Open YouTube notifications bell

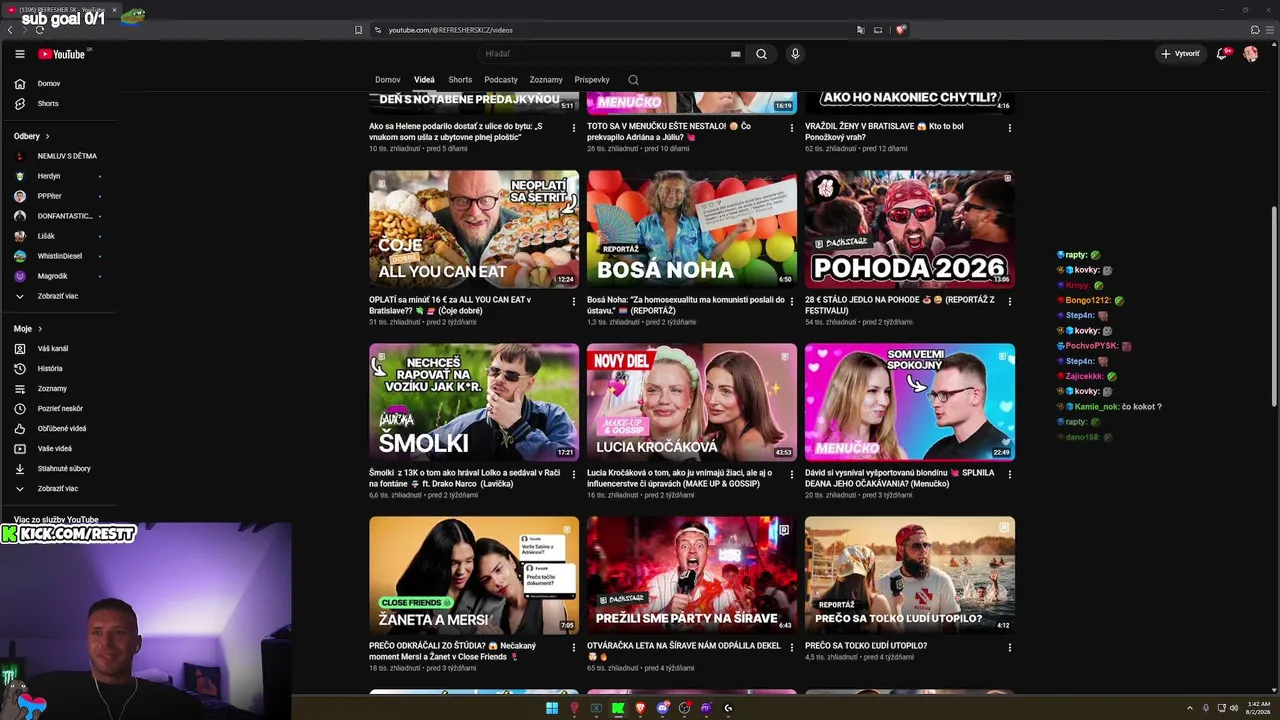(1222, 54)
